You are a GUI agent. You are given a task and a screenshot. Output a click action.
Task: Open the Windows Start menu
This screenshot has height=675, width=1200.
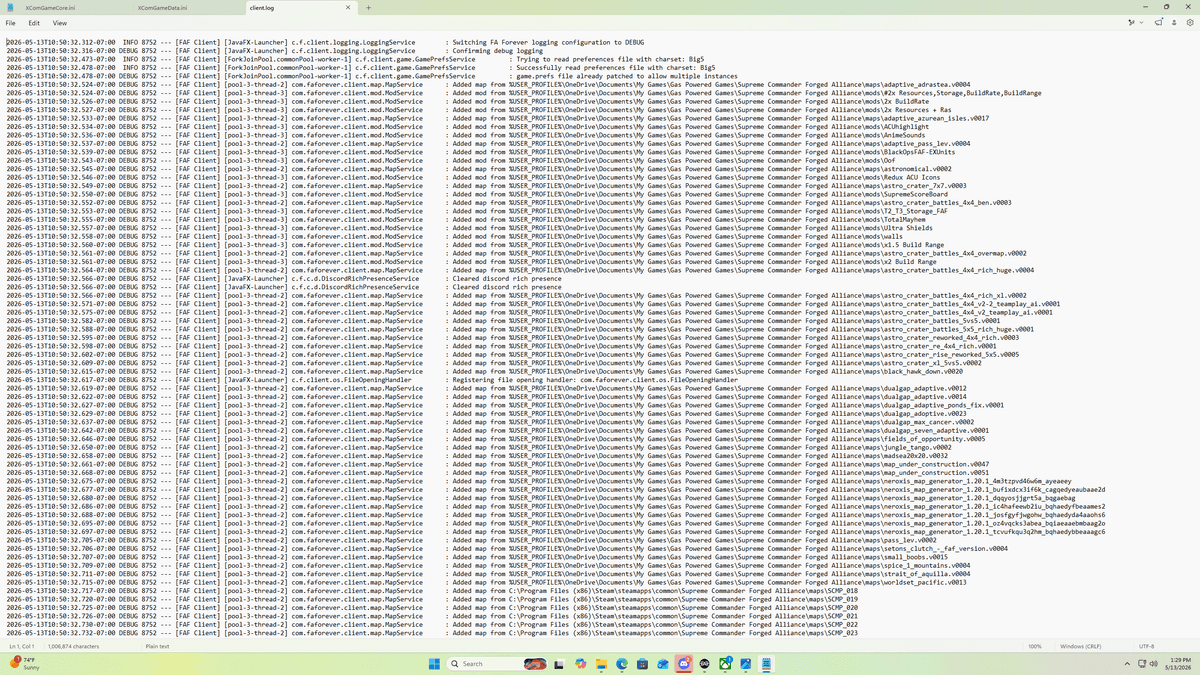[434, 663]
